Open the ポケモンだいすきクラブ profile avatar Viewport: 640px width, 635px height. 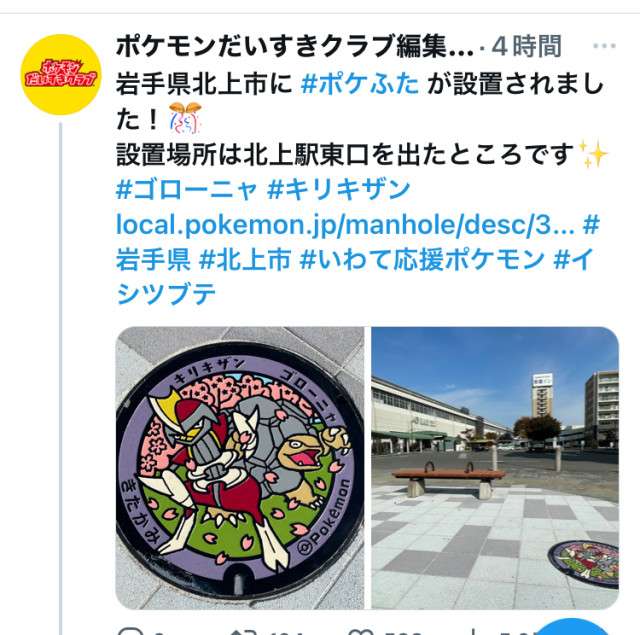61,75
